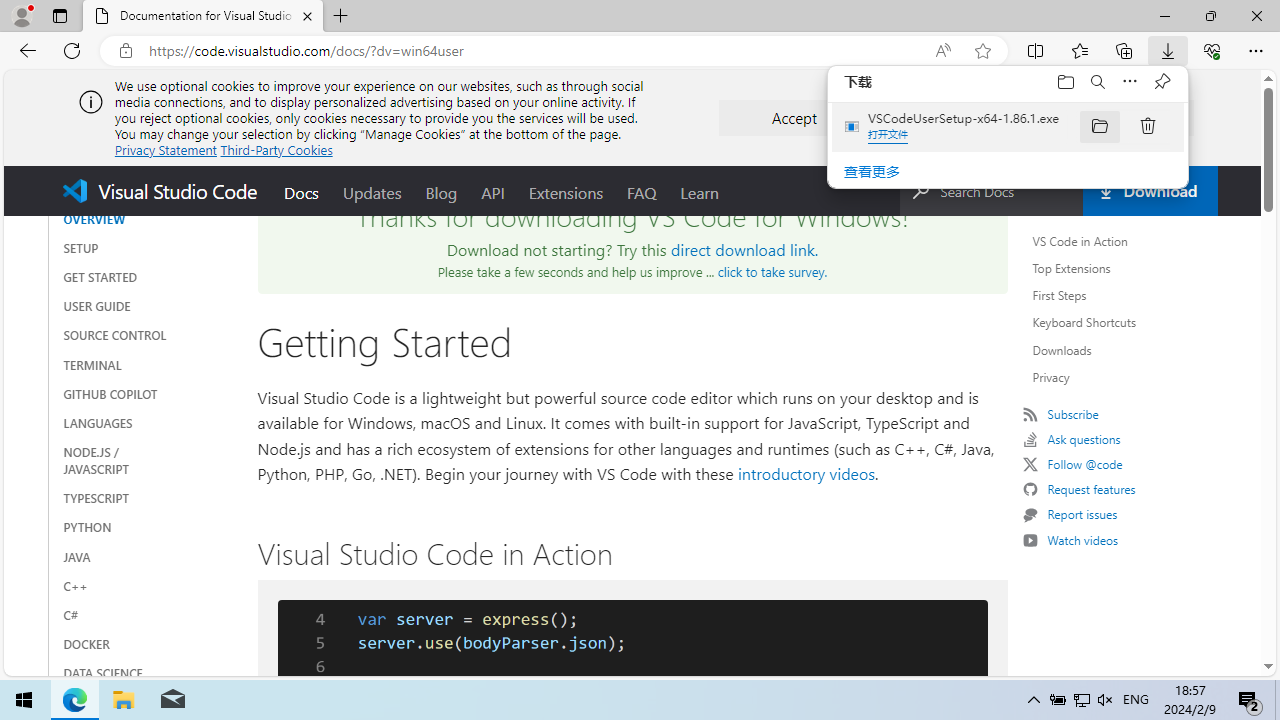Open File Explorer from taskbar

coord(123,700)
